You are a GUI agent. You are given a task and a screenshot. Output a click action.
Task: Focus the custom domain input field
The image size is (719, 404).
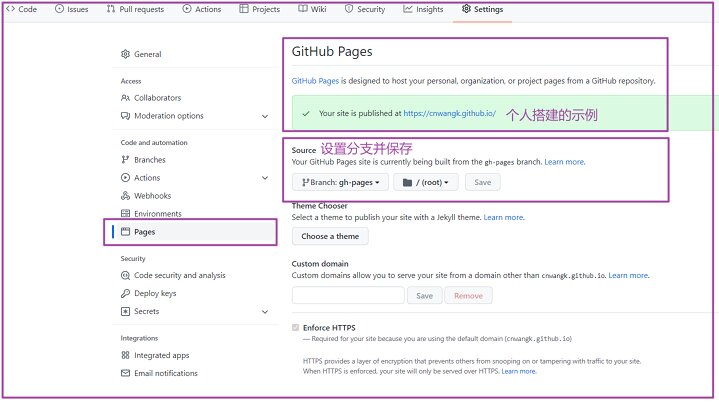click(x=348, y=295)
